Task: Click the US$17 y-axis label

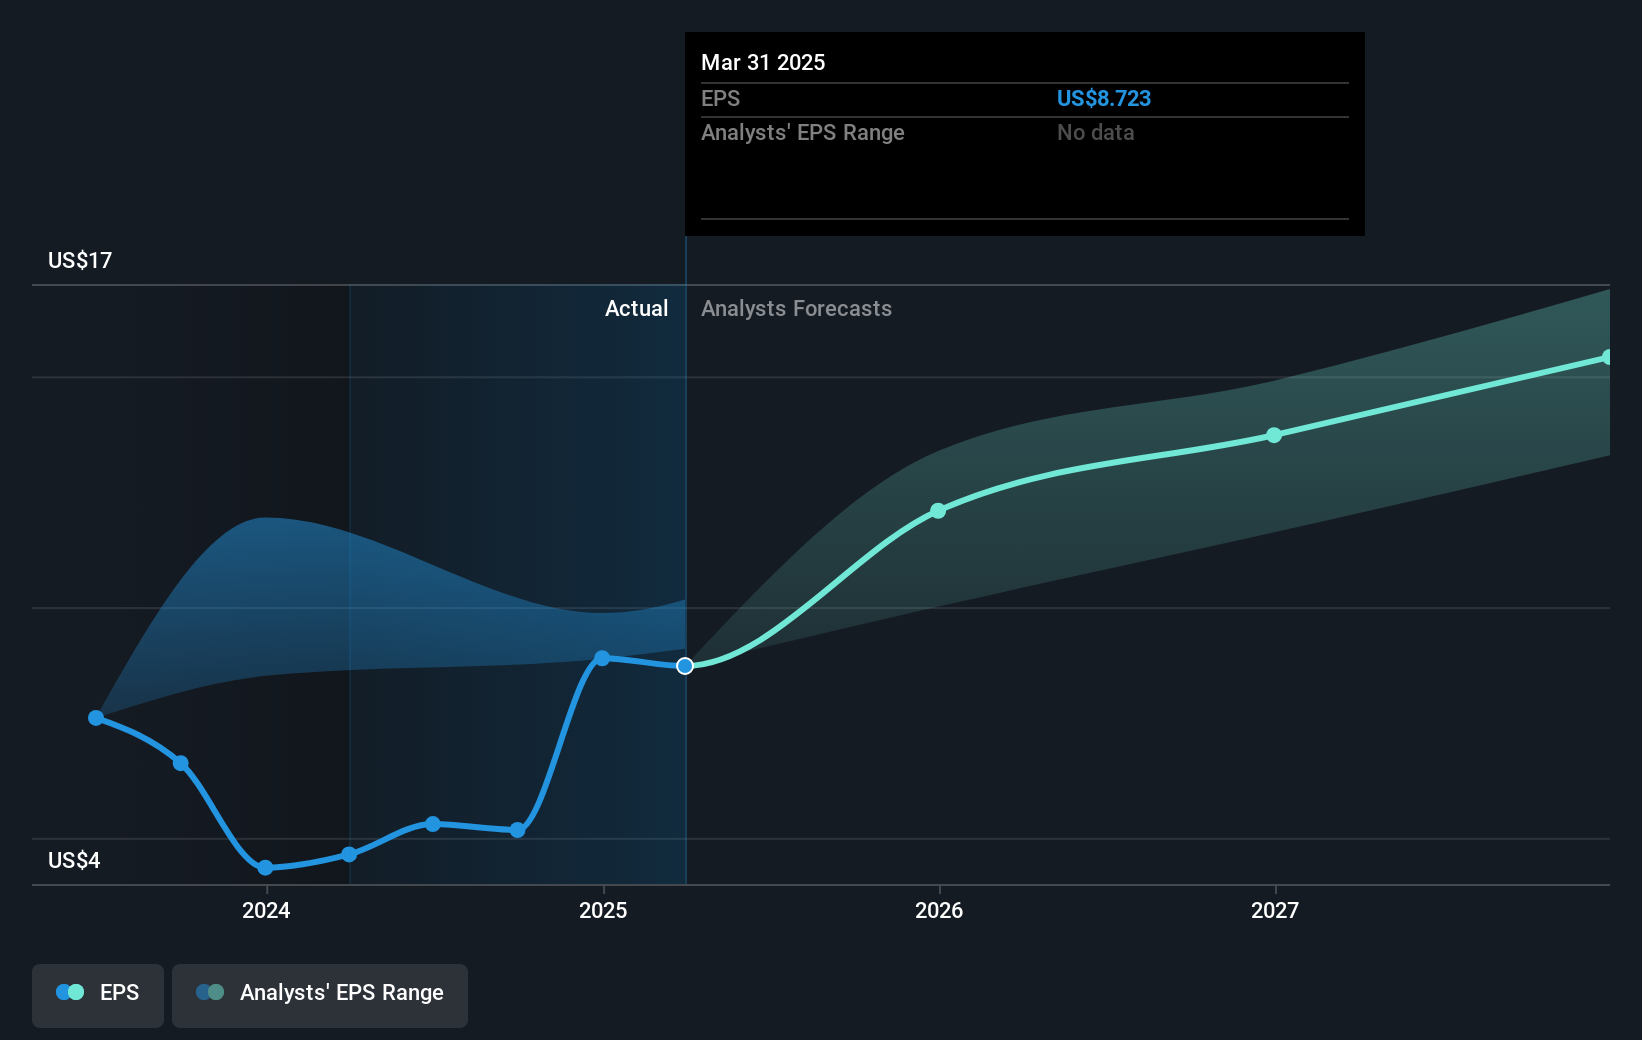Action: 80,260
